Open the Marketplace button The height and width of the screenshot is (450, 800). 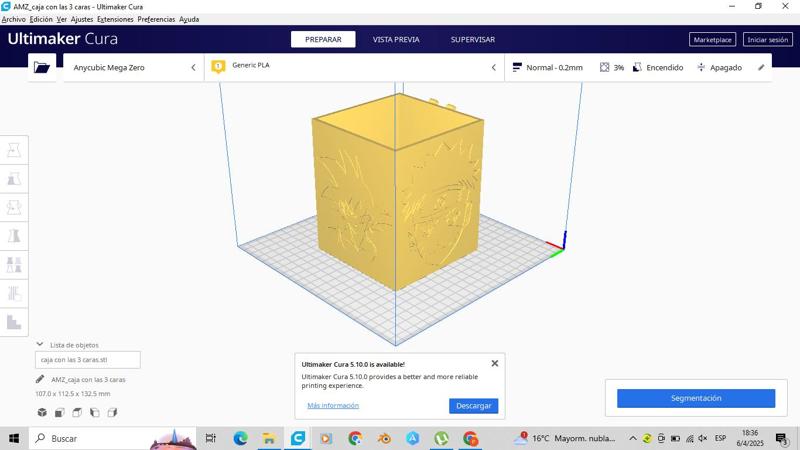[x=712, y=40]
